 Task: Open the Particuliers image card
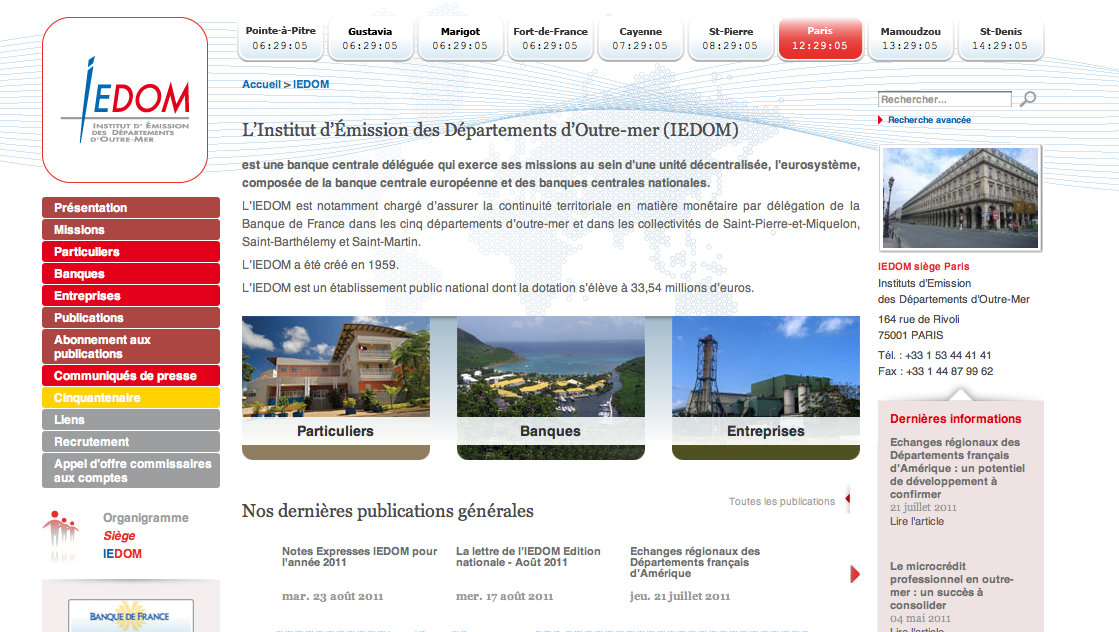pos(336,388)
